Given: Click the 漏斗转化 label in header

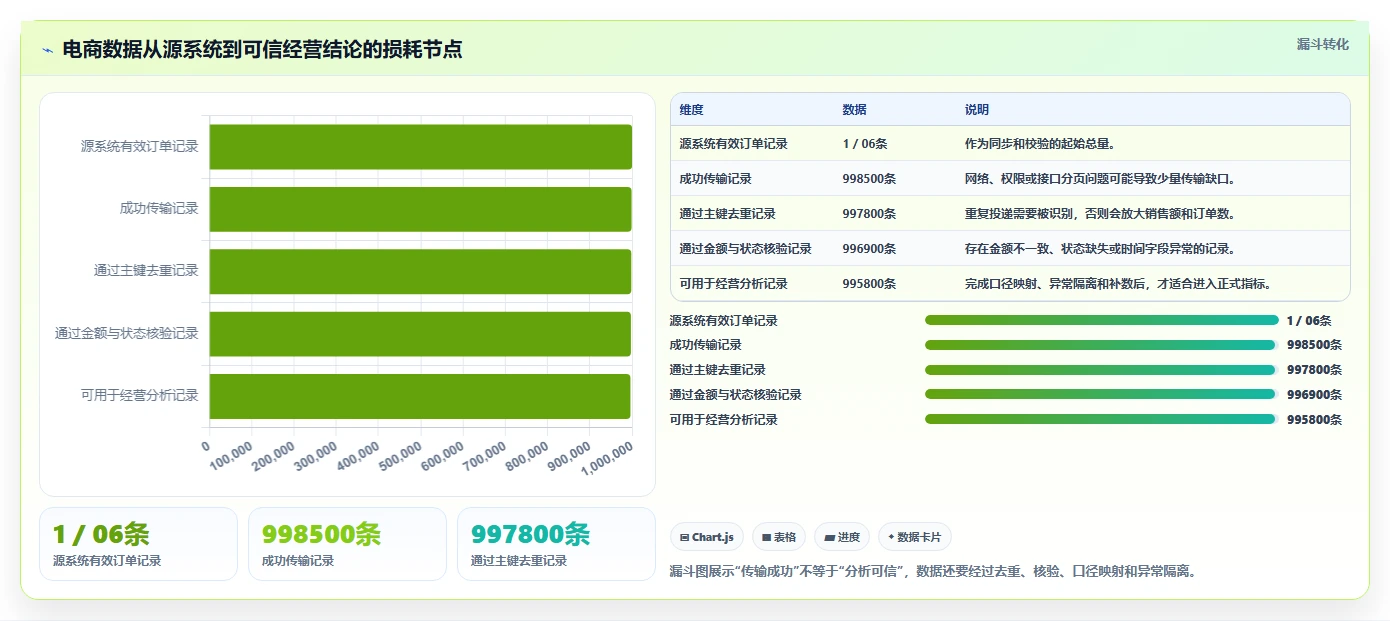Looking at the screenshot, I should coord(1322,45).
